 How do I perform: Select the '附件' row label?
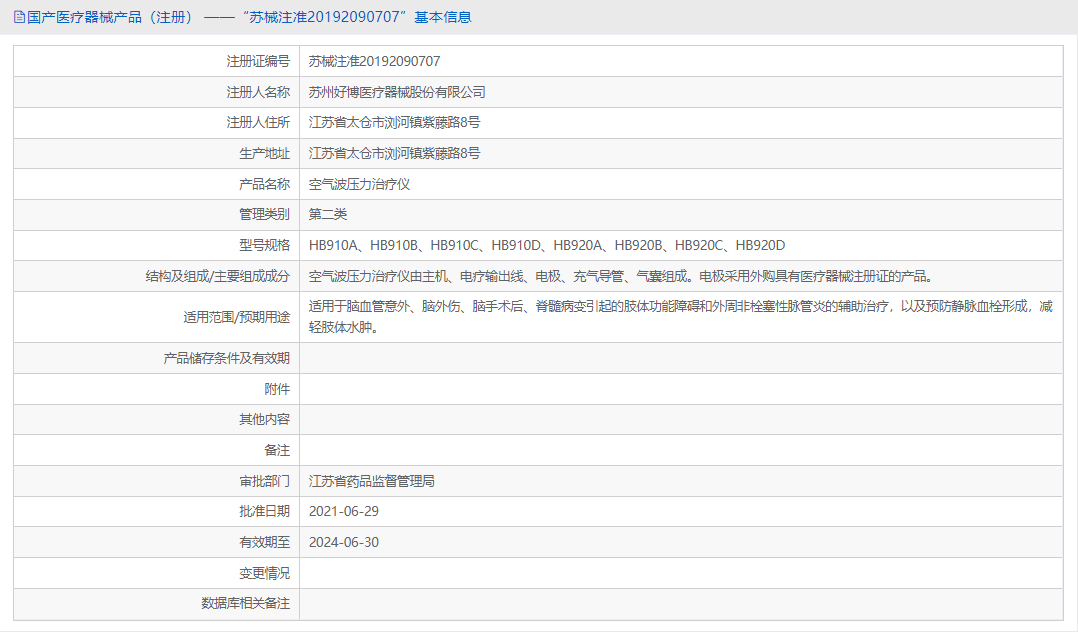[278, 389]
